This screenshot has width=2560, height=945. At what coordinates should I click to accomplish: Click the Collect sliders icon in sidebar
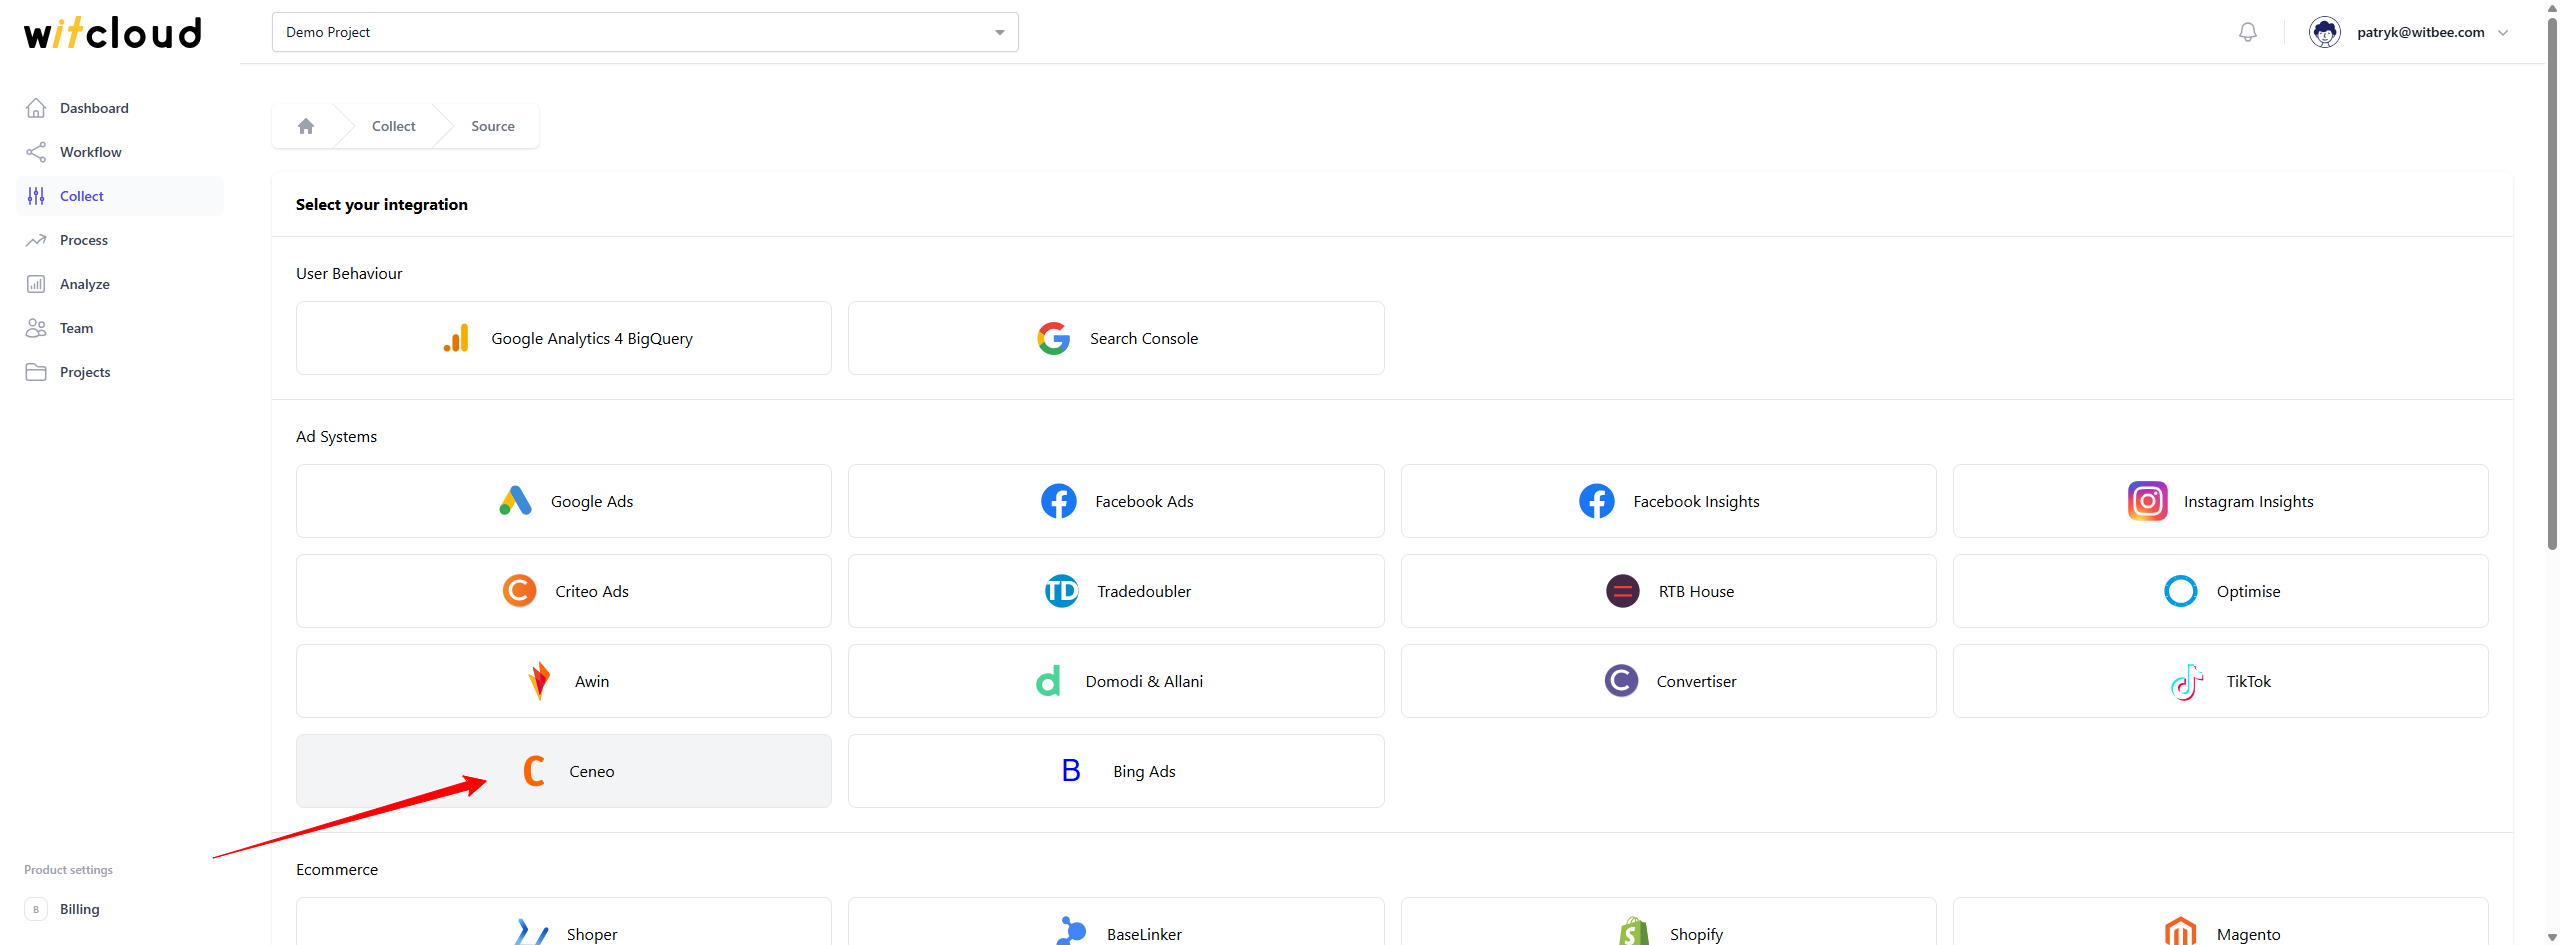click(x=36, y=196)
